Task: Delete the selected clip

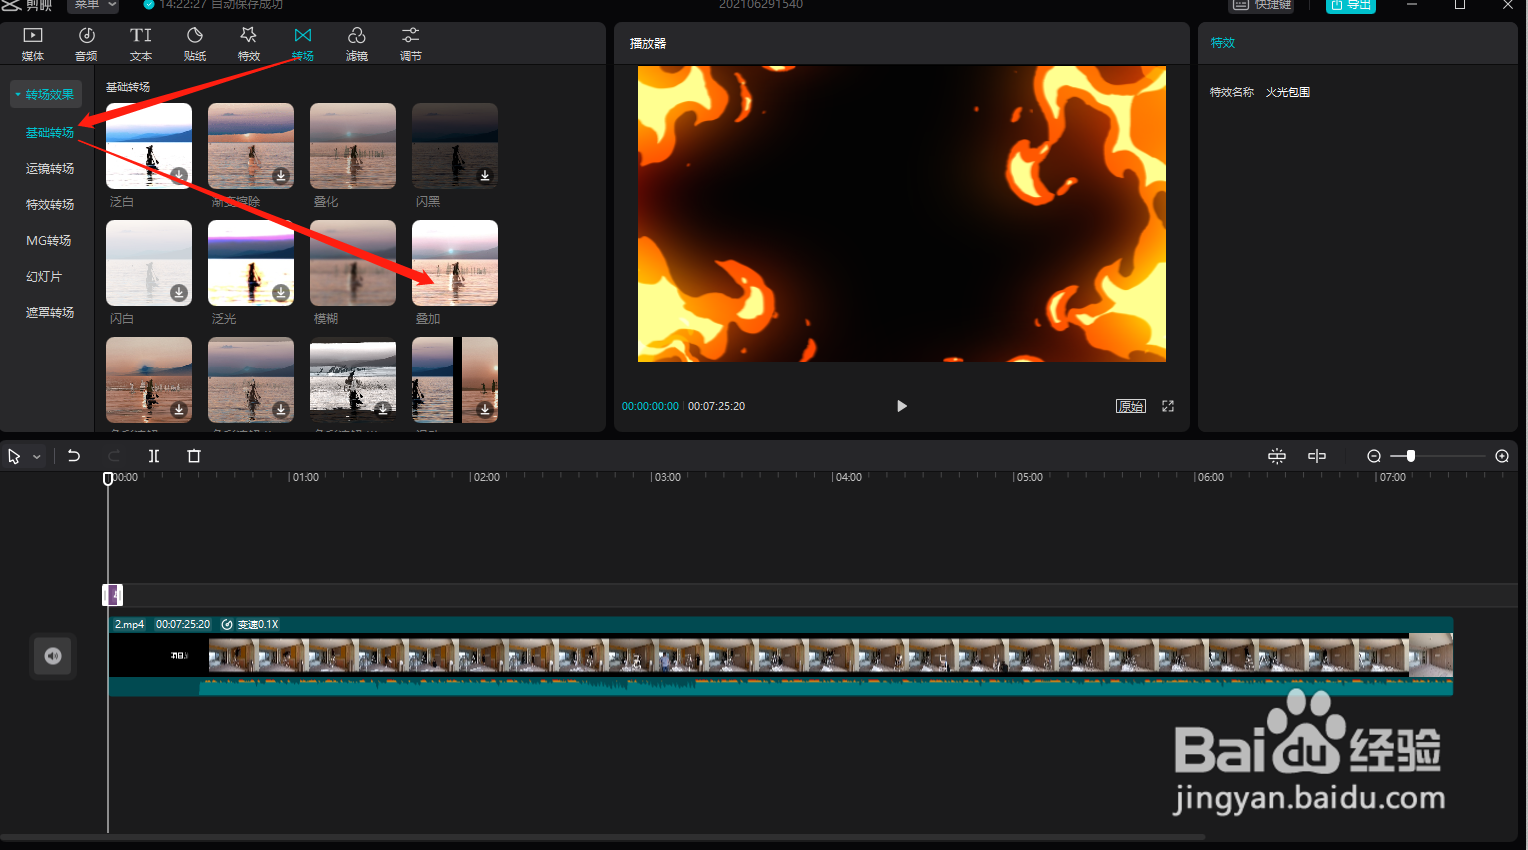Action: point(194,456)
